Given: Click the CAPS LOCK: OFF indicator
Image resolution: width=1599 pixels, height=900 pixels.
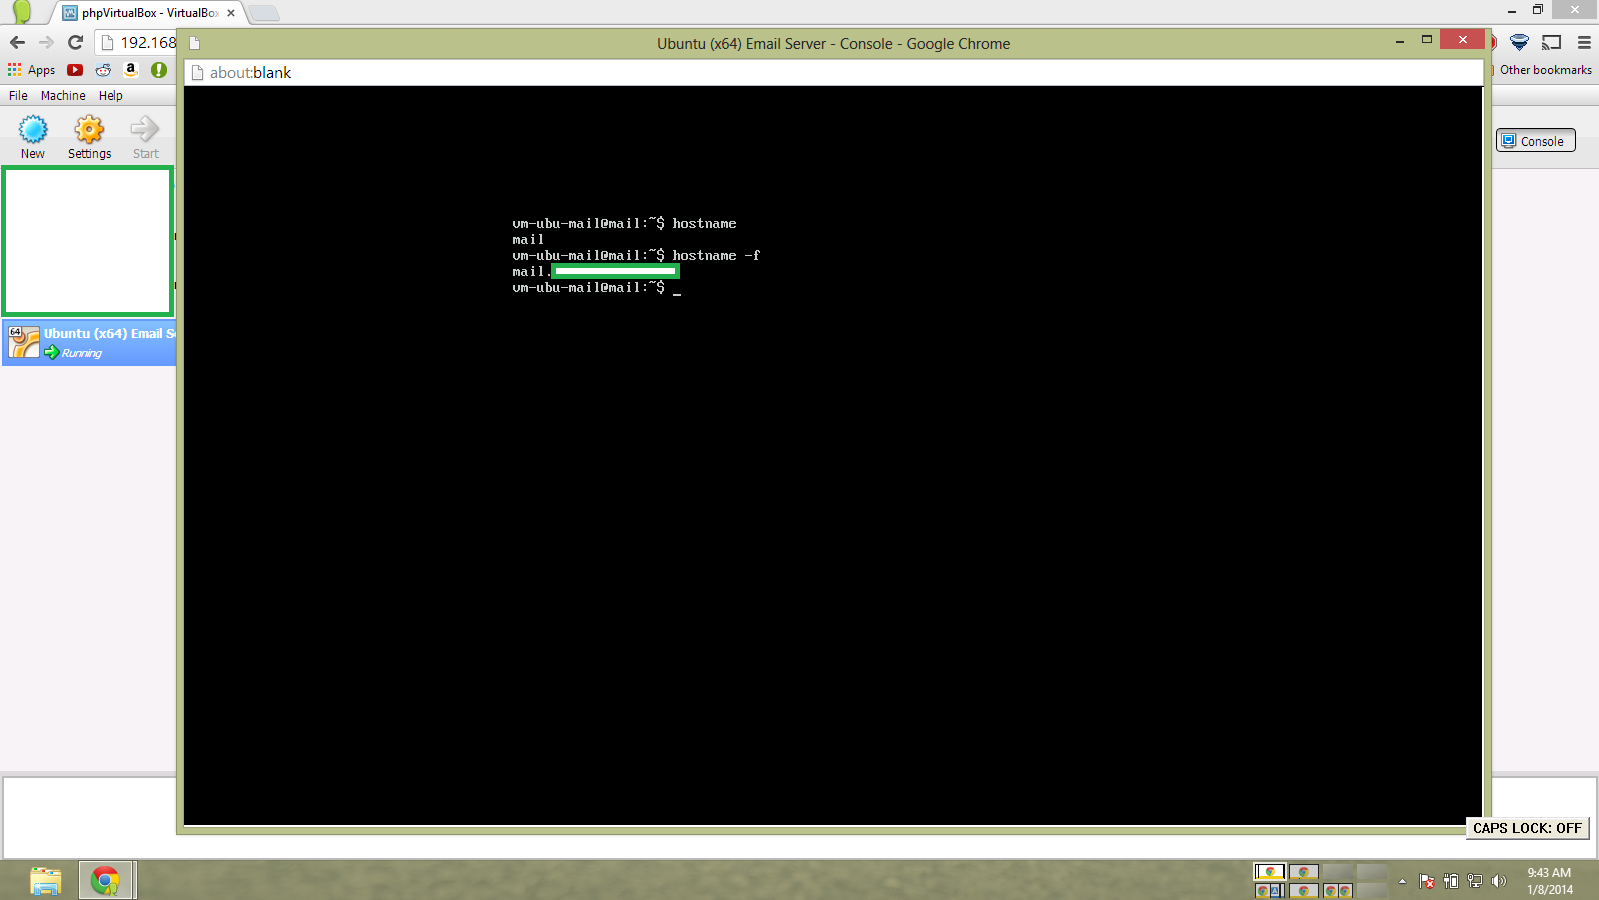Looking at the screenshot, I should point(1527,828).
